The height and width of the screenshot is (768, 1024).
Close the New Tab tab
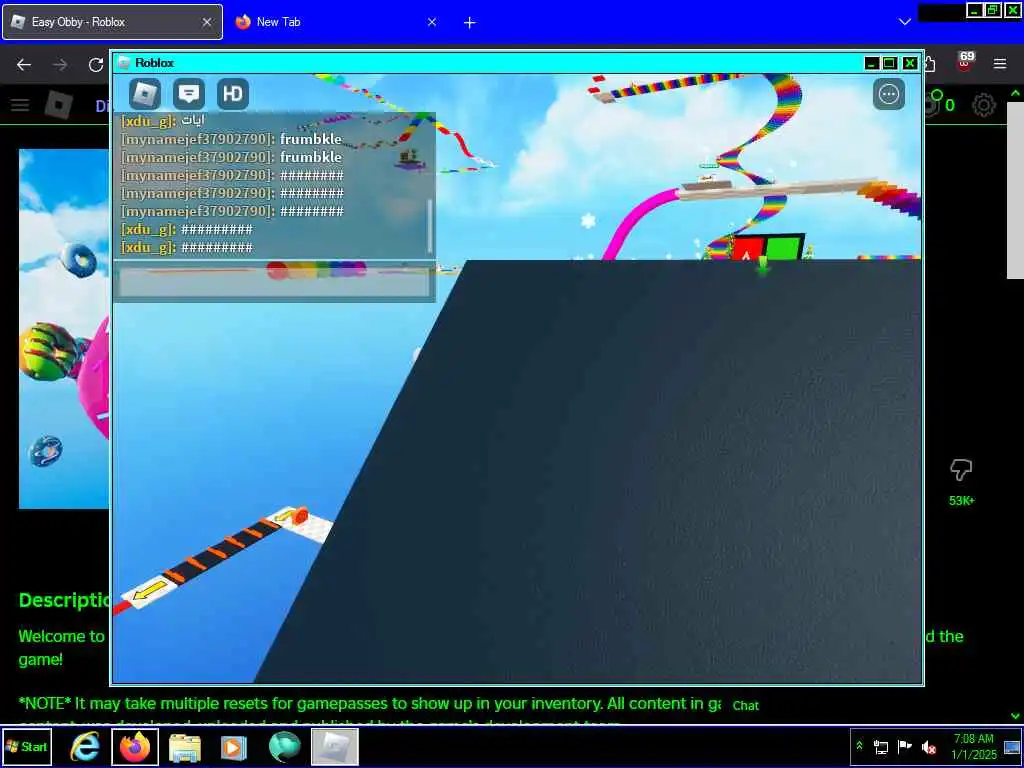point(432,22)
